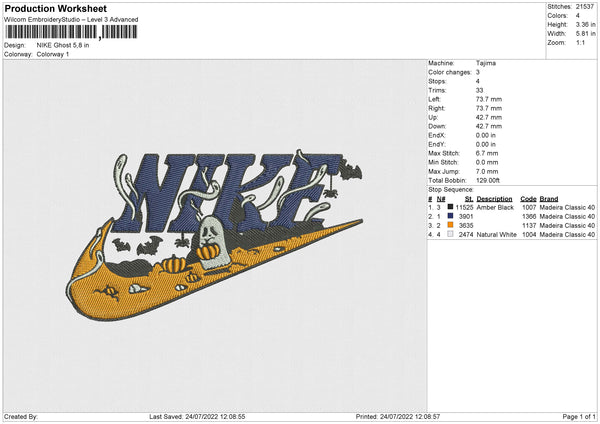Click the 'EndY:' label
Screen dimensions: 600x424
[437, 144]
